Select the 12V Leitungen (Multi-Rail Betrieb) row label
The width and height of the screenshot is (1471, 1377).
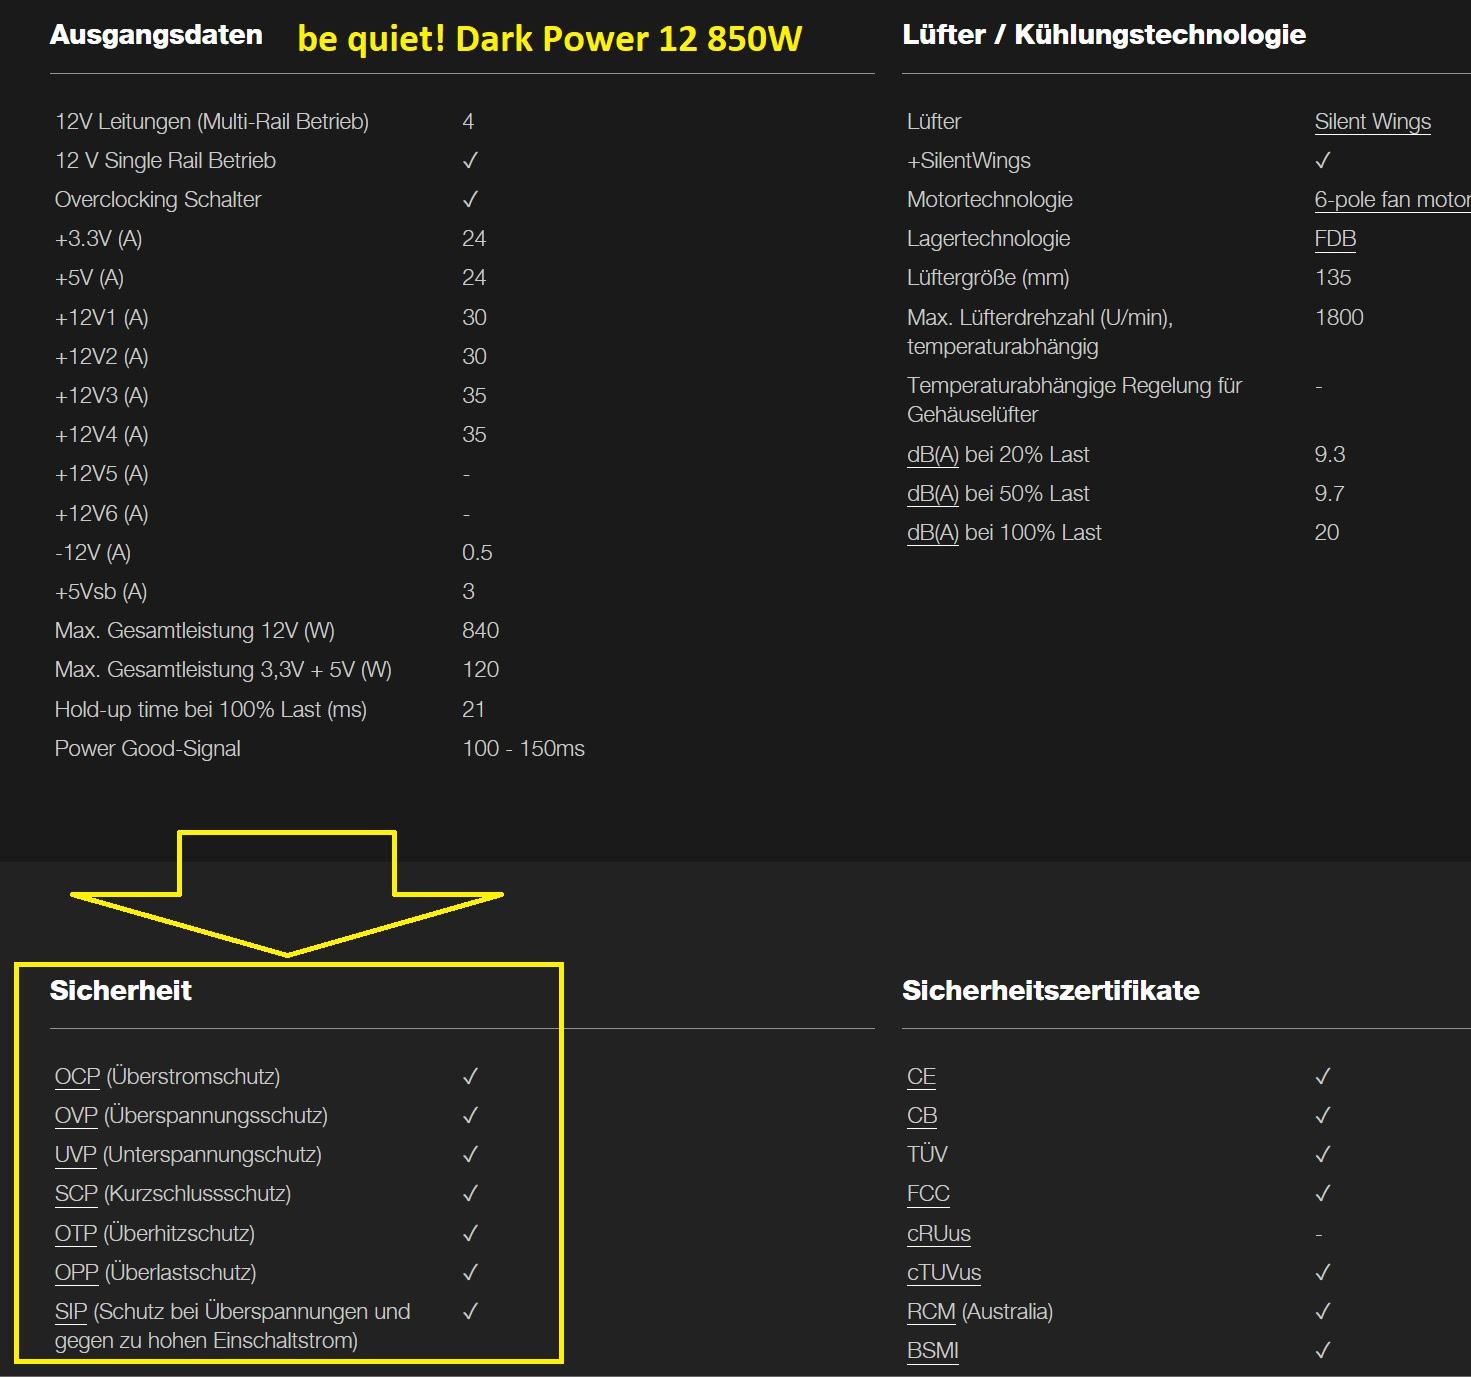pyautogui.click(x=212, y=122)
